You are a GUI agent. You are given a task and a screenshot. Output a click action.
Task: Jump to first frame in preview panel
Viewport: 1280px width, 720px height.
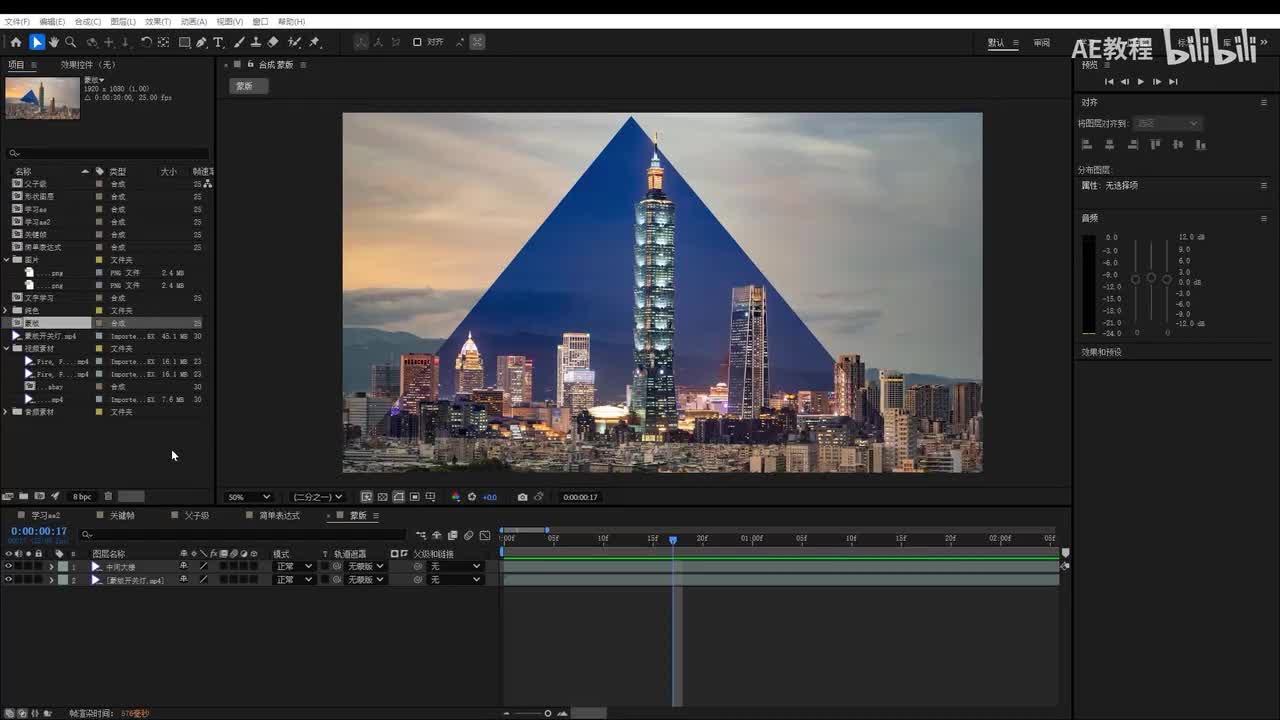click(1109, 82)
